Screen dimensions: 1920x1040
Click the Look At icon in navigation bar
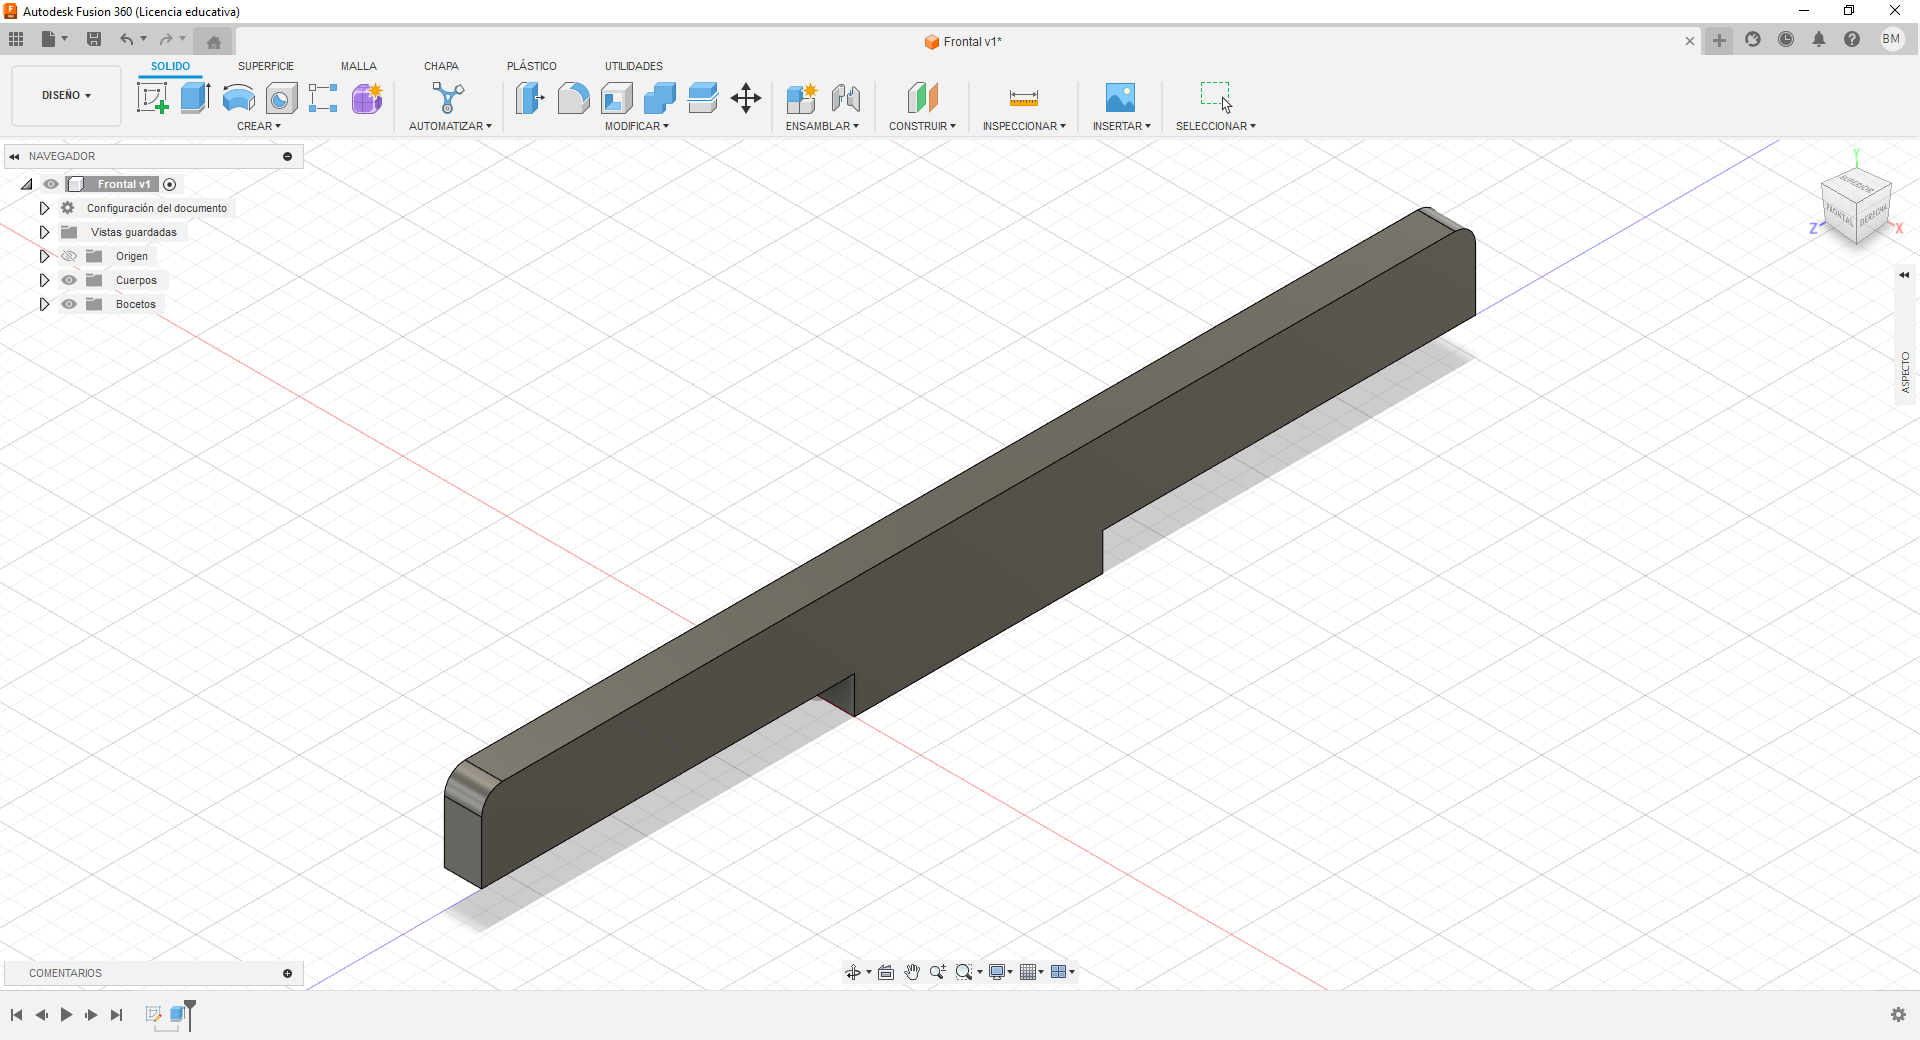tap(886, 972)
